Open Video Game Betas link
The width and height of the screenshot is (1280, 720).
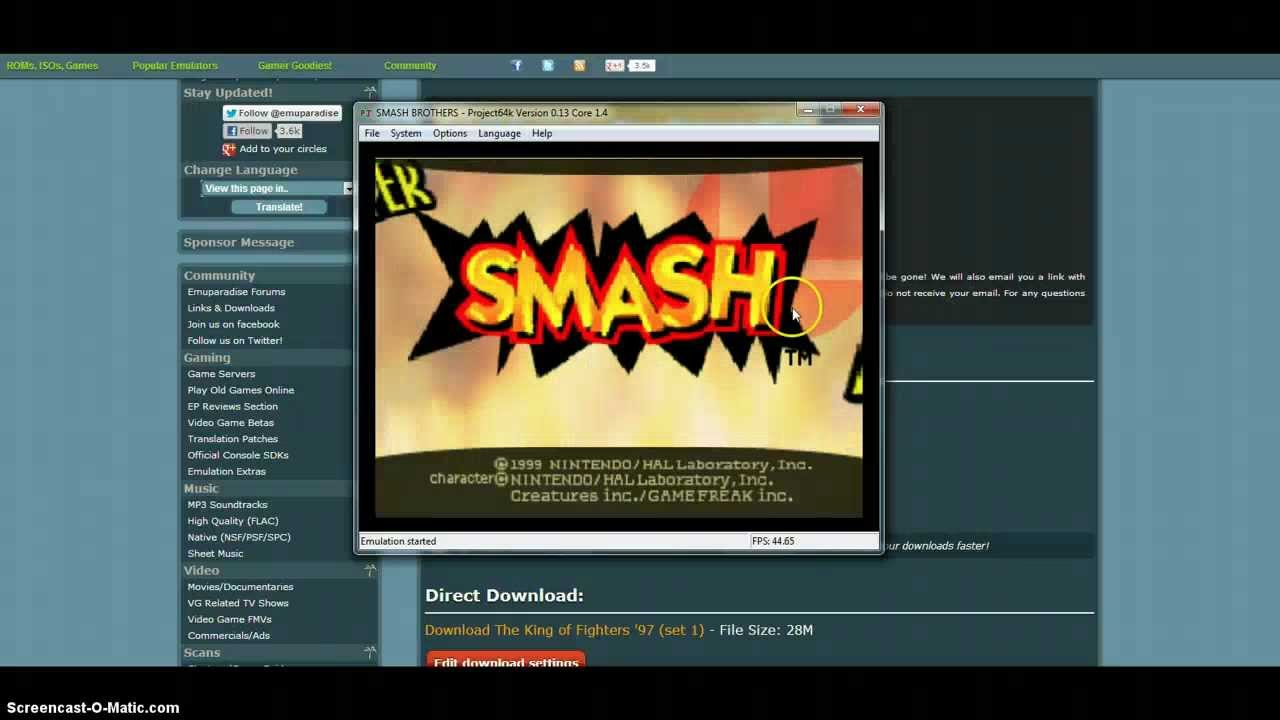231,423
